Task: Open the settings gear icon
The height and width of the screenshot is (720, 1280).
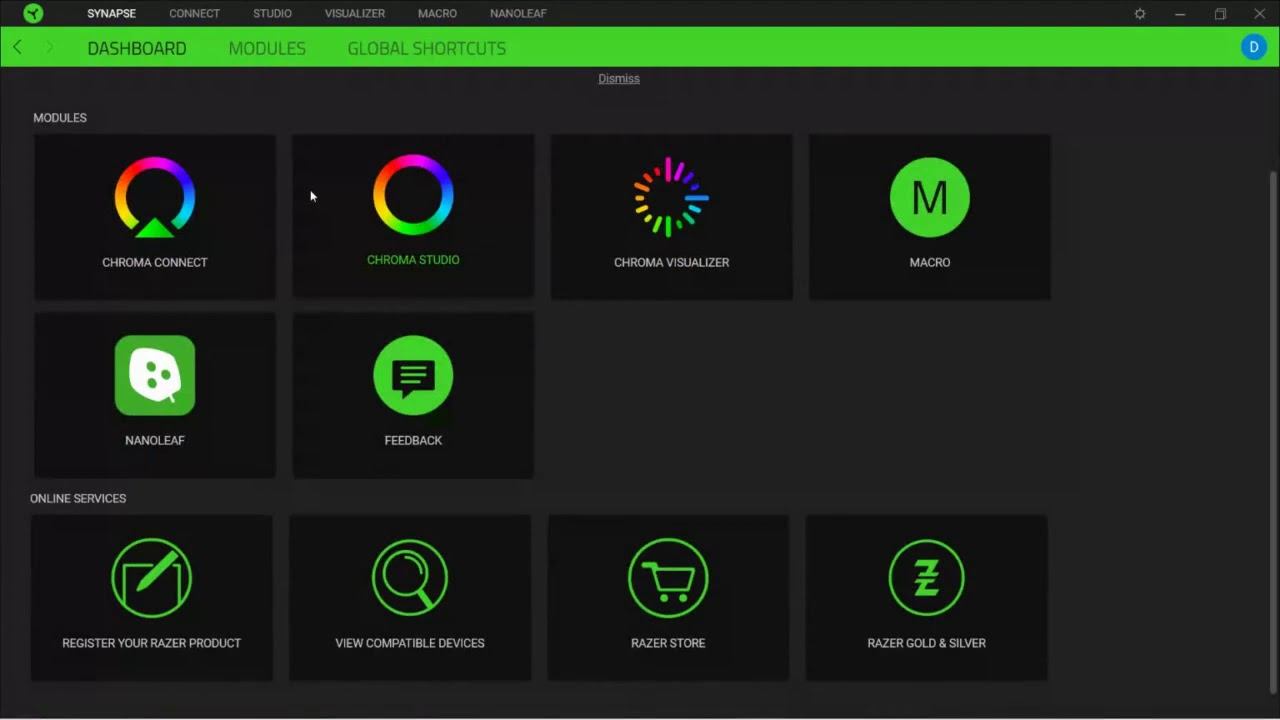Action: pos(1140,14)
